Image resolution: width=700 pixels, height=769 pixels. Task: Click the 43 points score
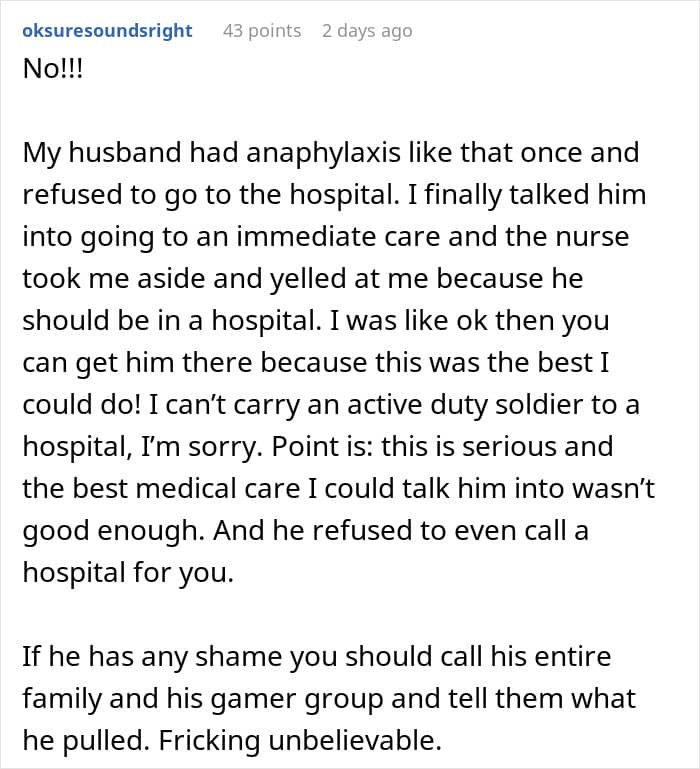click(262, 31)
